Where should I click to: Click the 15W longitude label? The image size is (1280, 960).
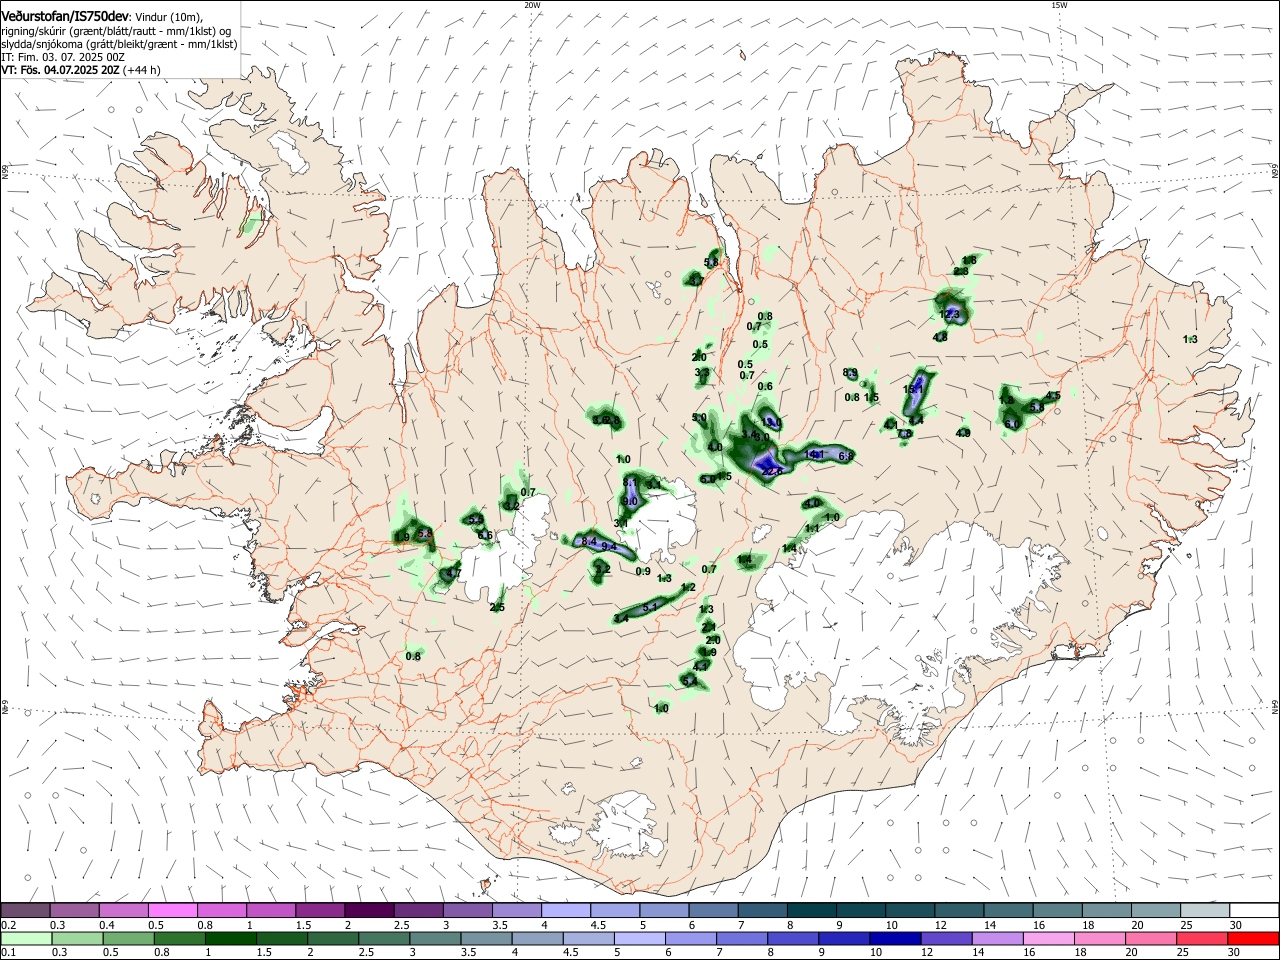coord(1059,5)
